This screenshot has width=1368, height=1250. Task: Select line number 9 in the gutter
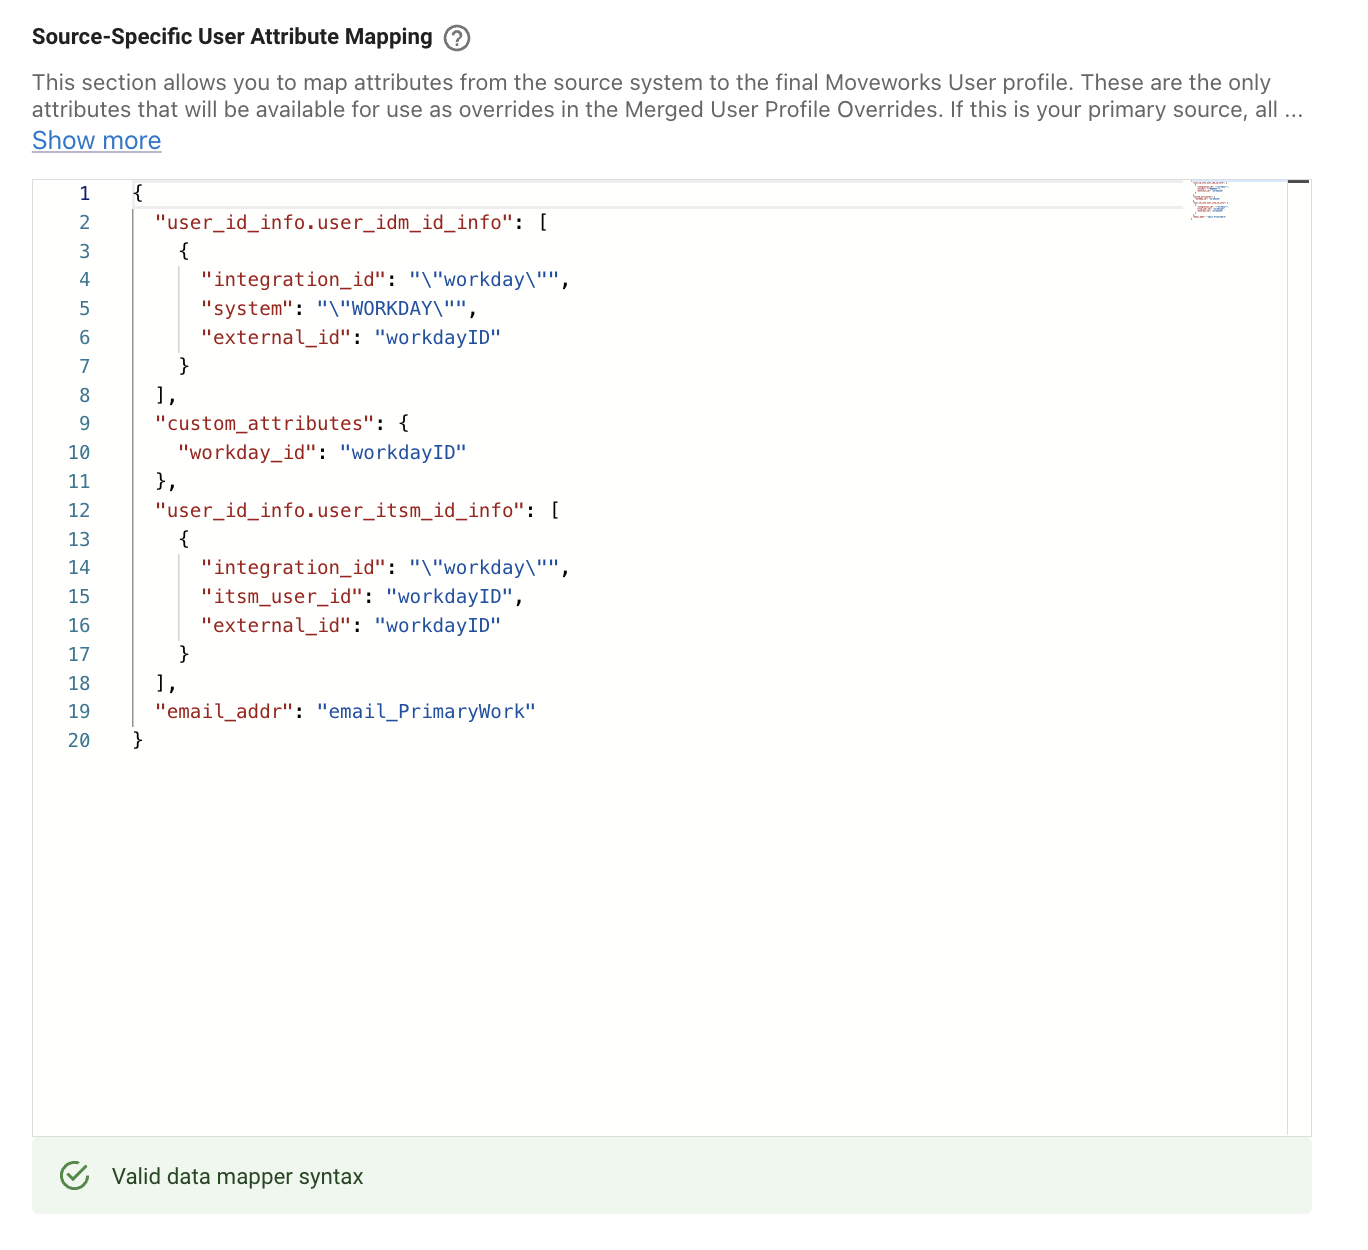coord(84,424)
